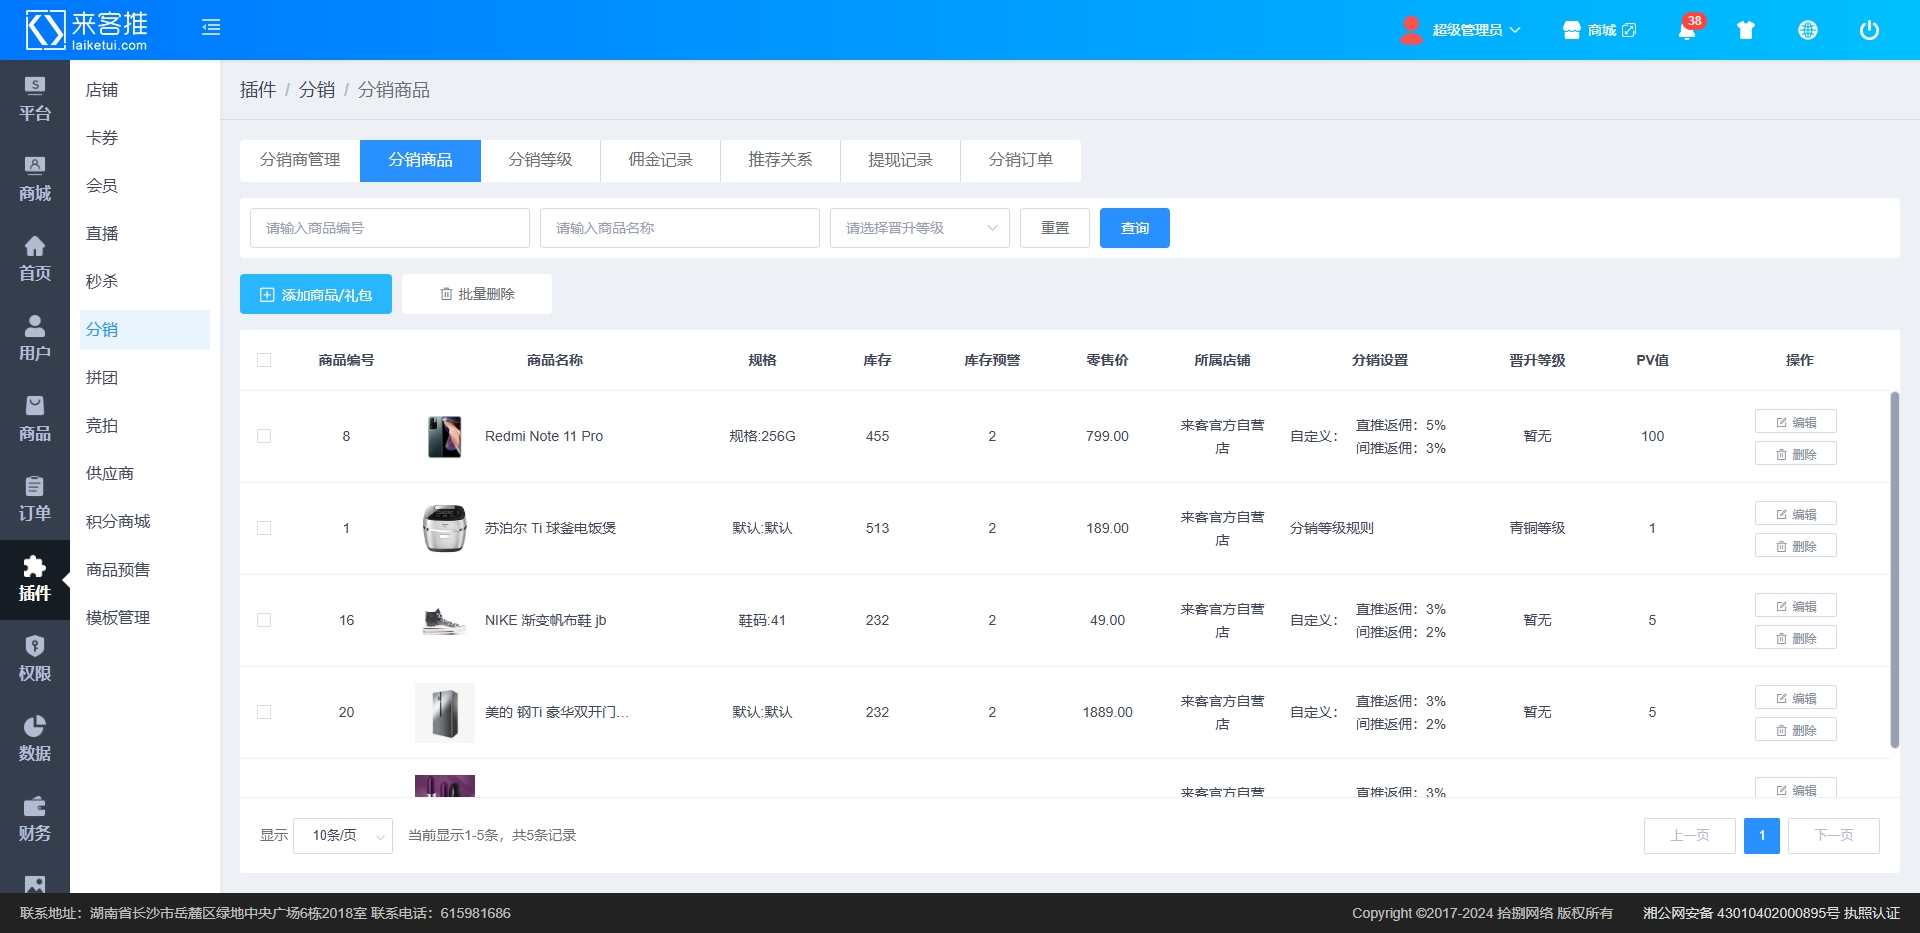Switch to the 佣金记录 tab
This screenshot has height=933, width=1920.
click(x=660, y=160)
